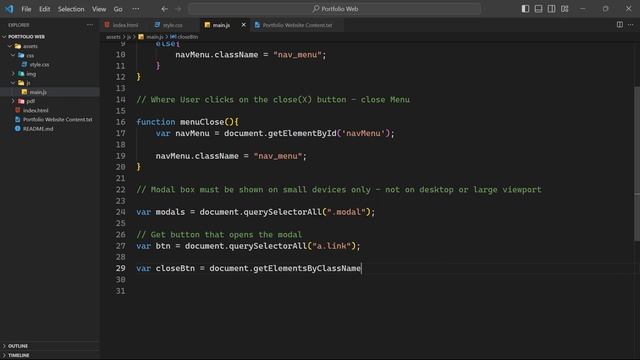The height and width of the screenshot is (360, 640).
Task: Click ".modal" string on line 24
Action: [346, 212]
